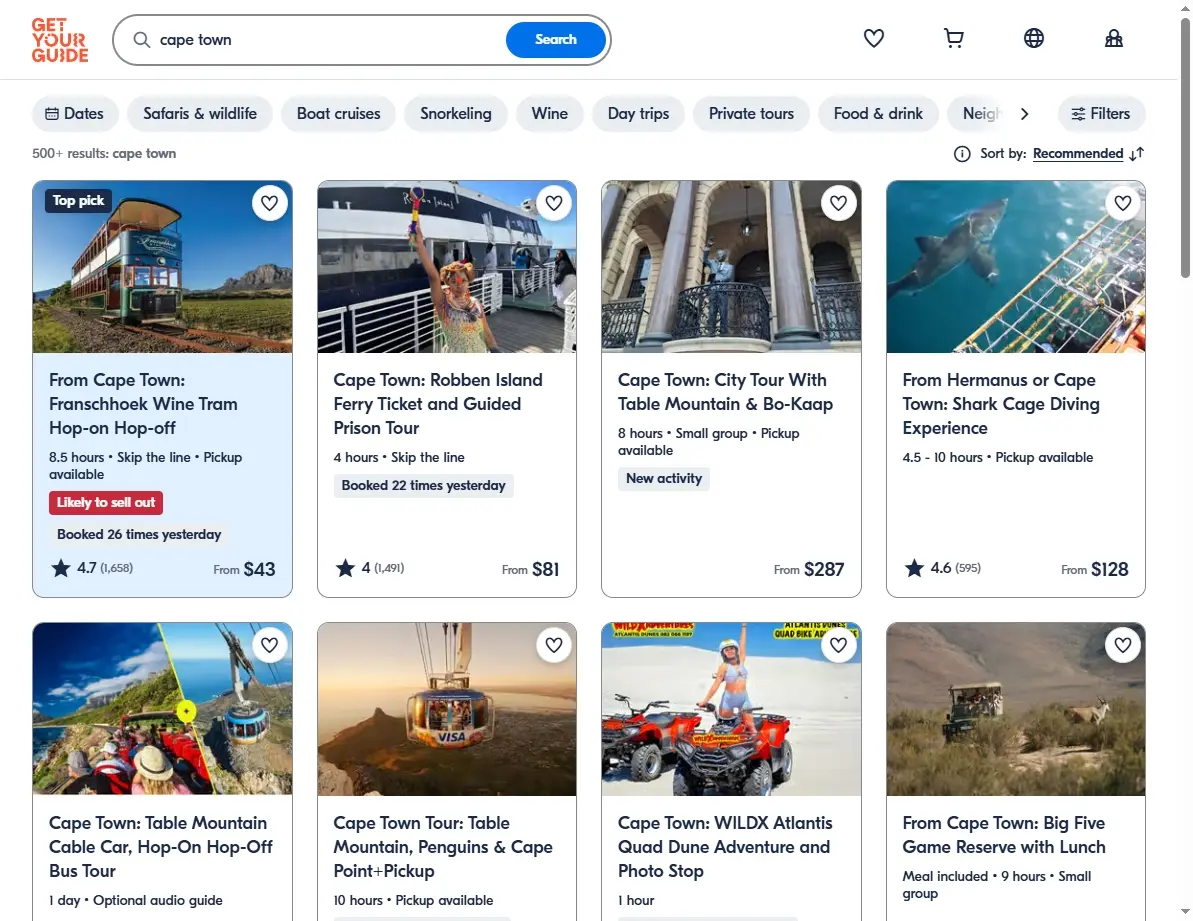Favorite the Table Mountain Cable Car tour
Viewport: 1193px width, 921px height.
click(269, 645)
